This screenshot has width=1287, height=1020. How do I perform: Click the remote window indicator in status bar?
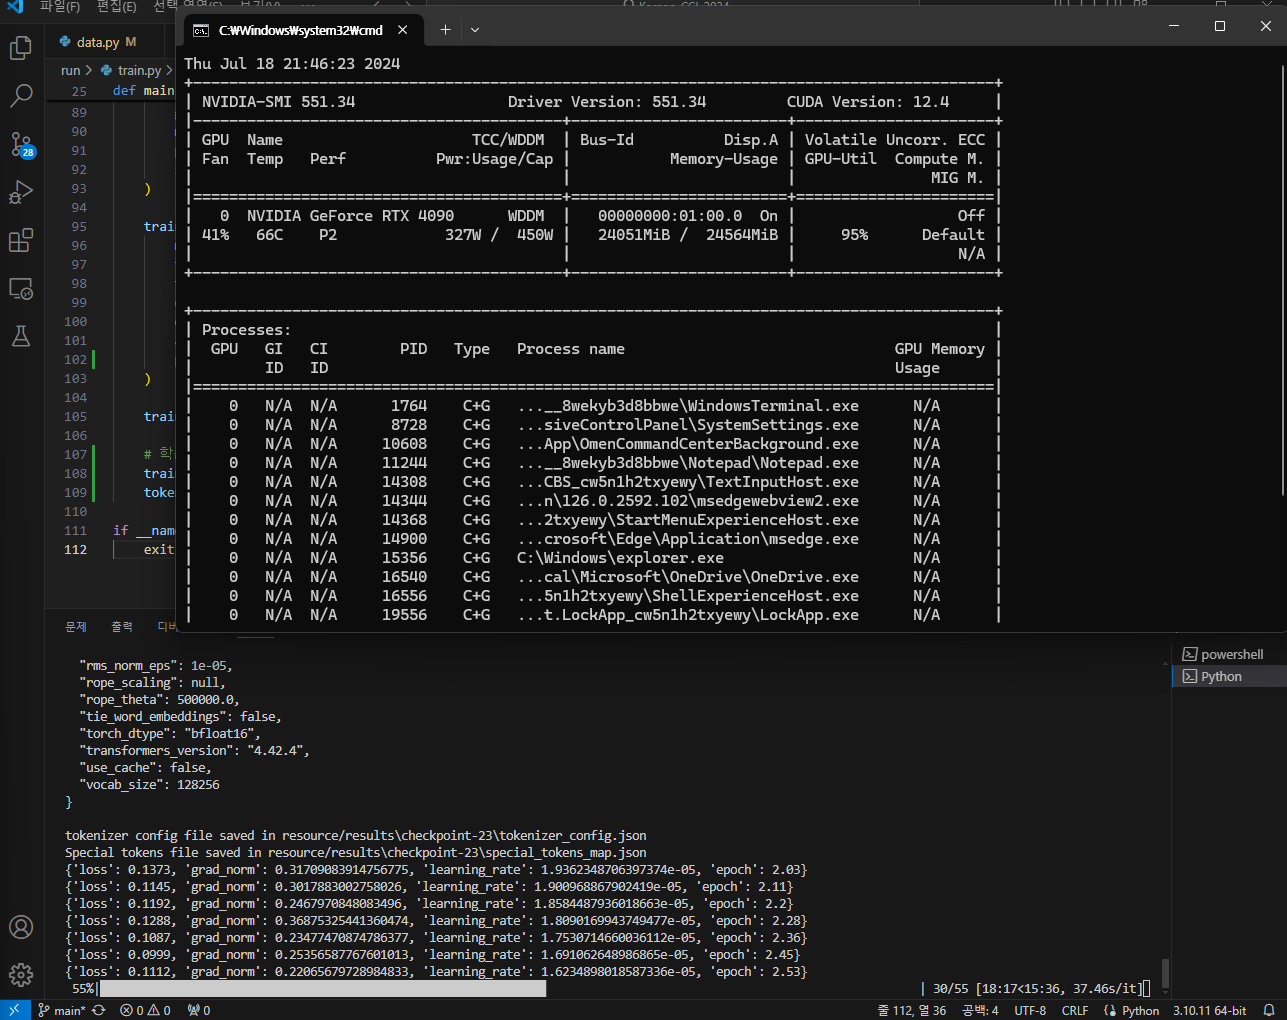pos(14,1010)
